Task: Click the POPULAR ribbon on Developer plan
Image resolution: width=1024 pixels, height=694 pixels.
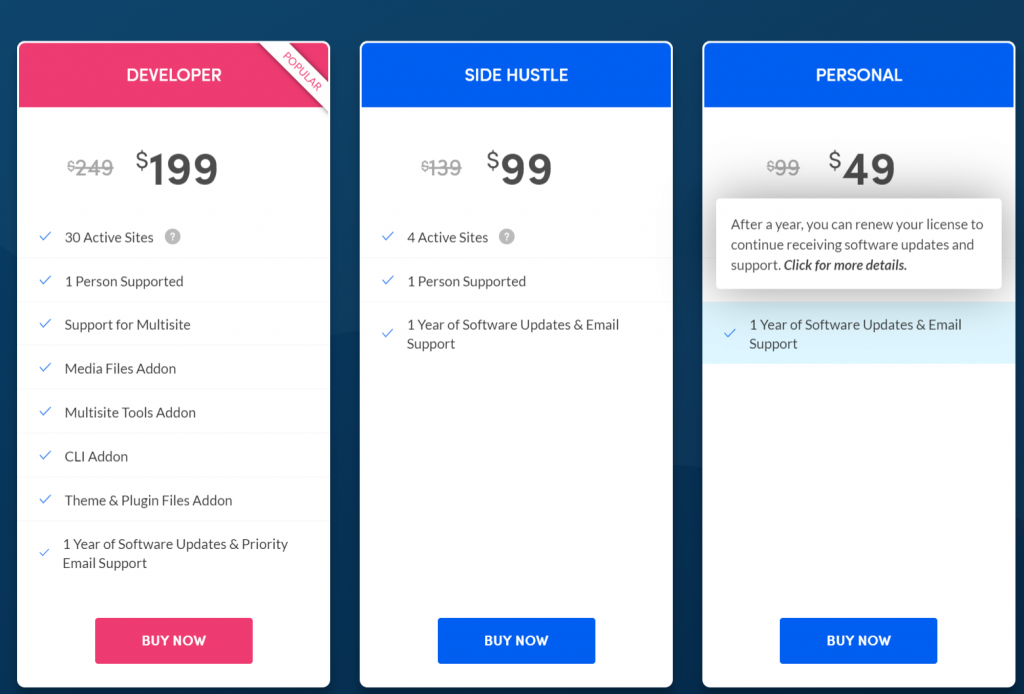Action: coord(302,71)
